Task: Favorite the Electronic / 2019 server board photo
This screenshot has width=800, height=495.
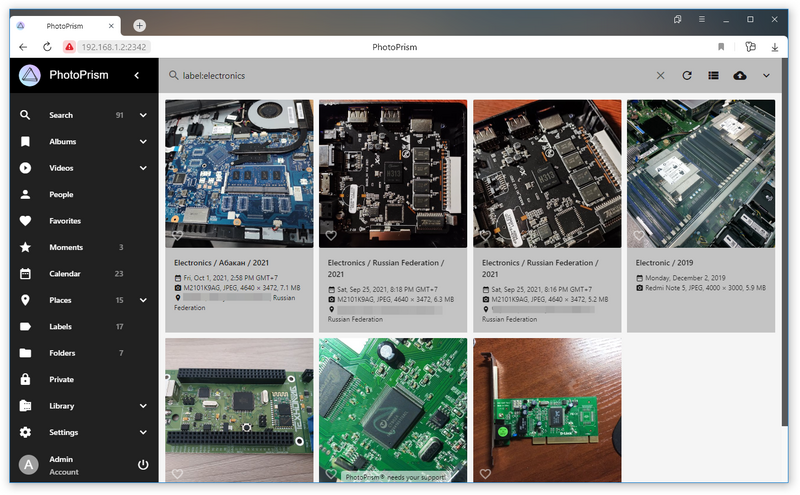Action: (639, 235)
